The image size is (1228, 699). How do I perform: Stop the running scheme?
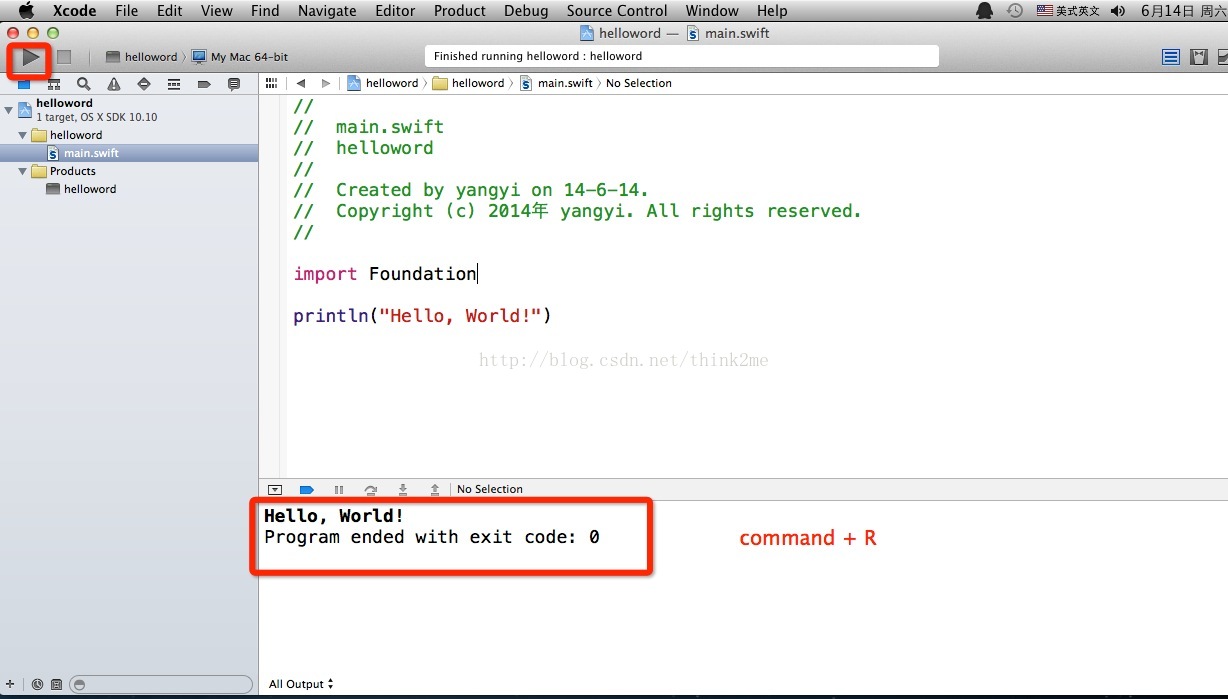[x=63, y=57]
